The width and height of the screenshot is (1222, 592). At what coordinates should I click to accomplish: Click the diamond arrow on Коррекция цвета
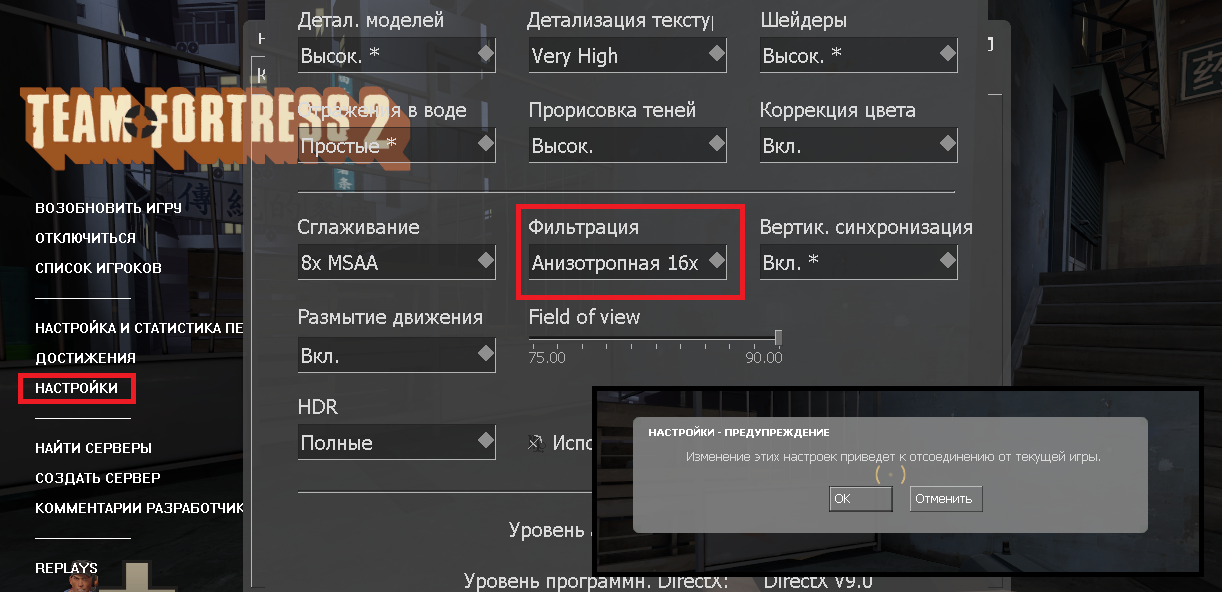(x=947, y=144)
